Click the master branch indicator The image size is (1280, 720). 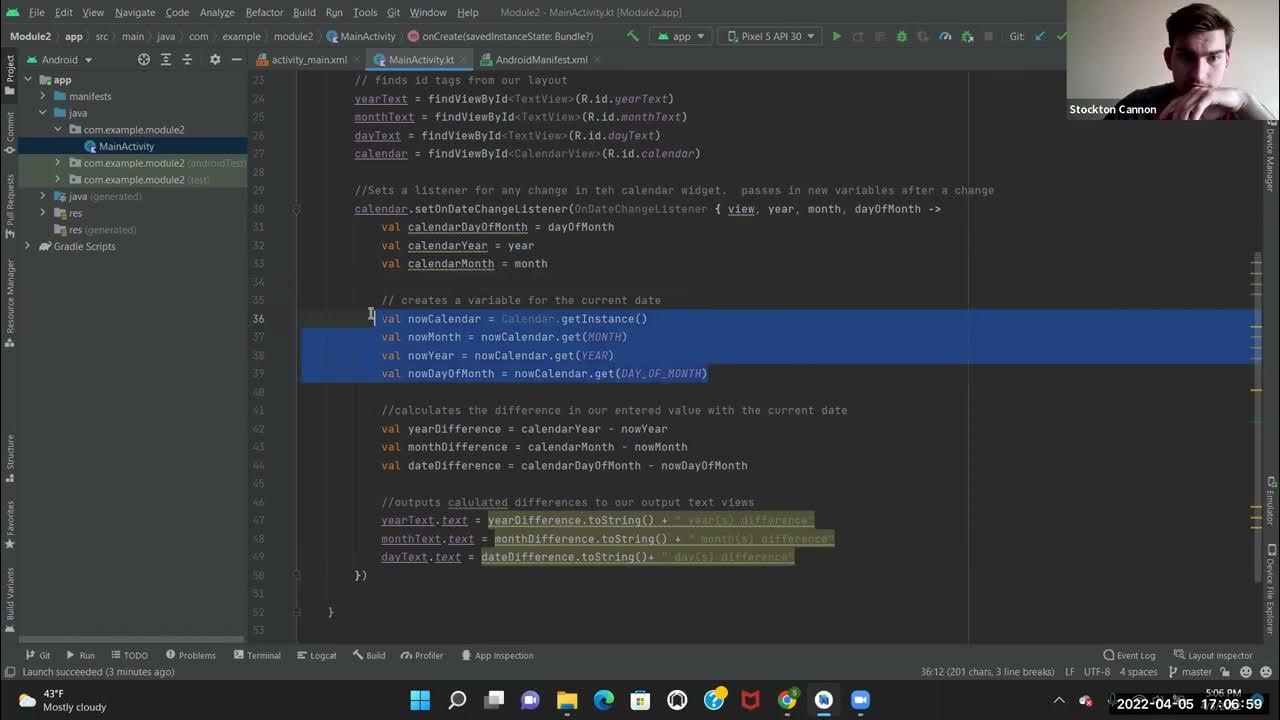pyautogui.click(x=1188, y=672)
